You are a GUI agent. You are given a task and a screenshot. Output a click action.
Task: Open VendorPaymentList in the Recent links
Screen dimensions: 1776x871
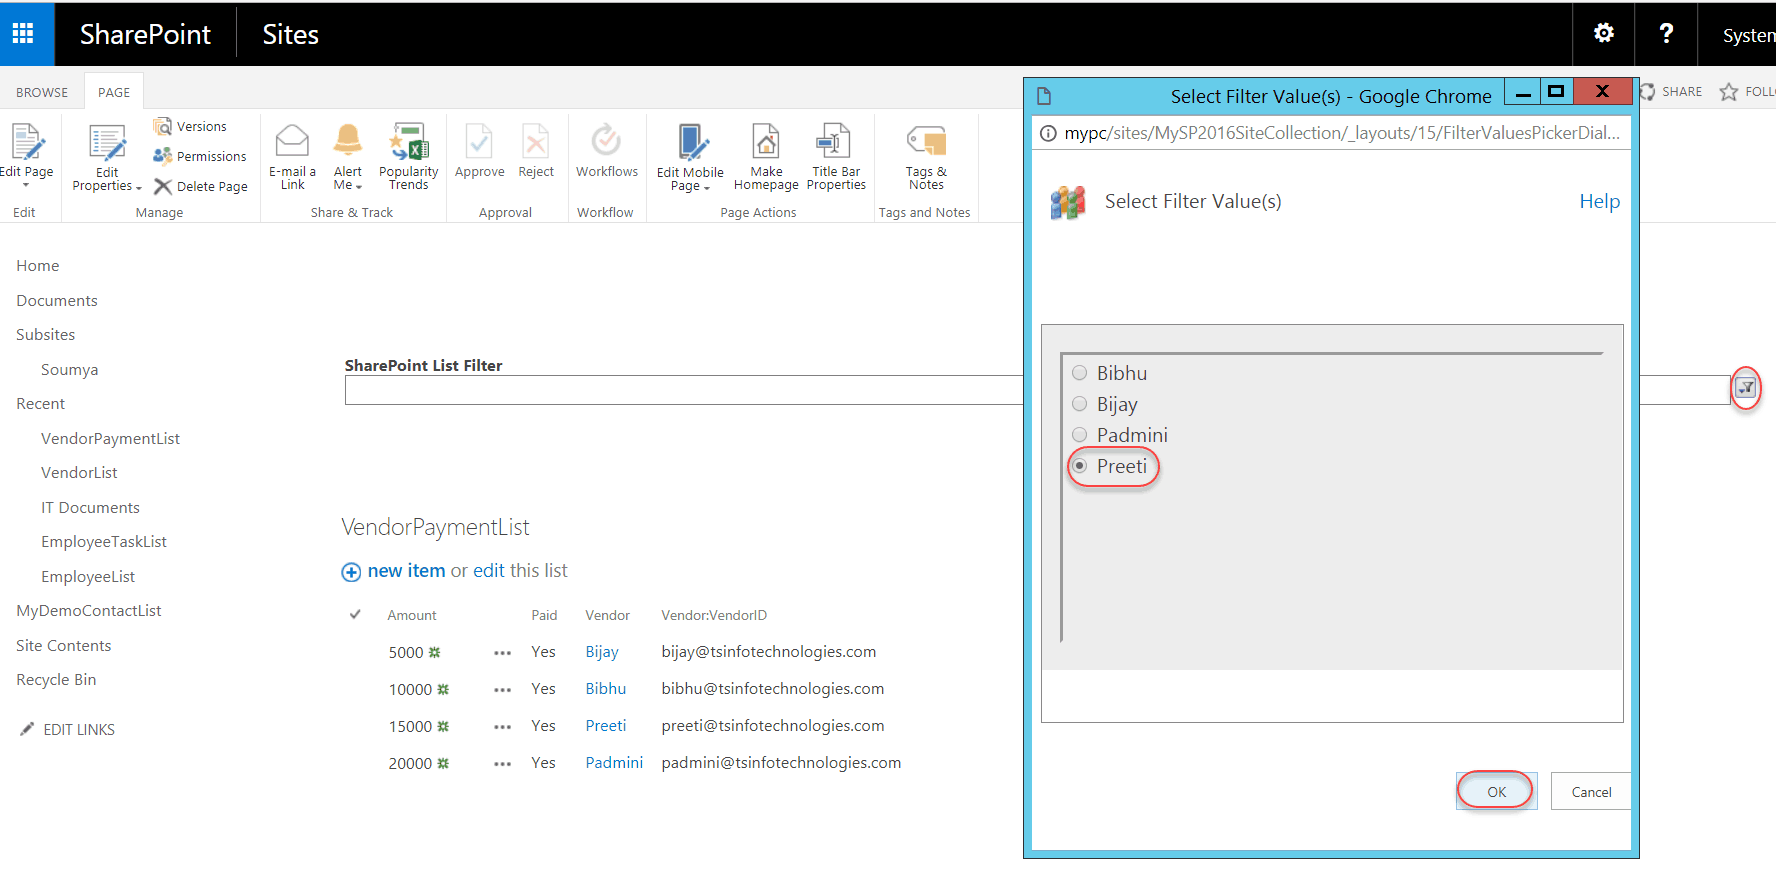point(110,438)
